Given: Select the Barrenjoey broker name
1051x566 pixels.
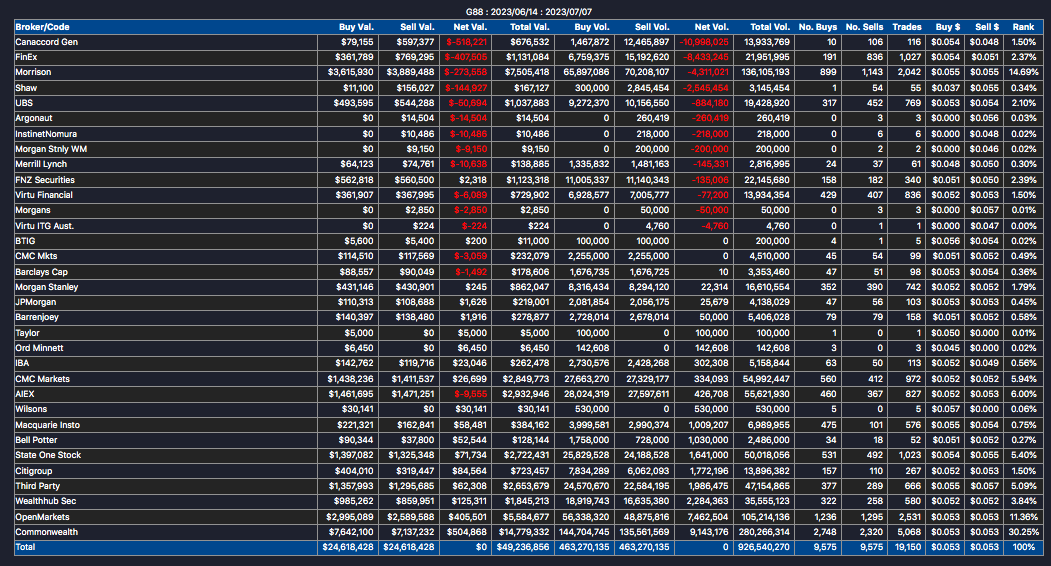Looking at the screenshot, I should pyautogui.click(x=37, y=317).
